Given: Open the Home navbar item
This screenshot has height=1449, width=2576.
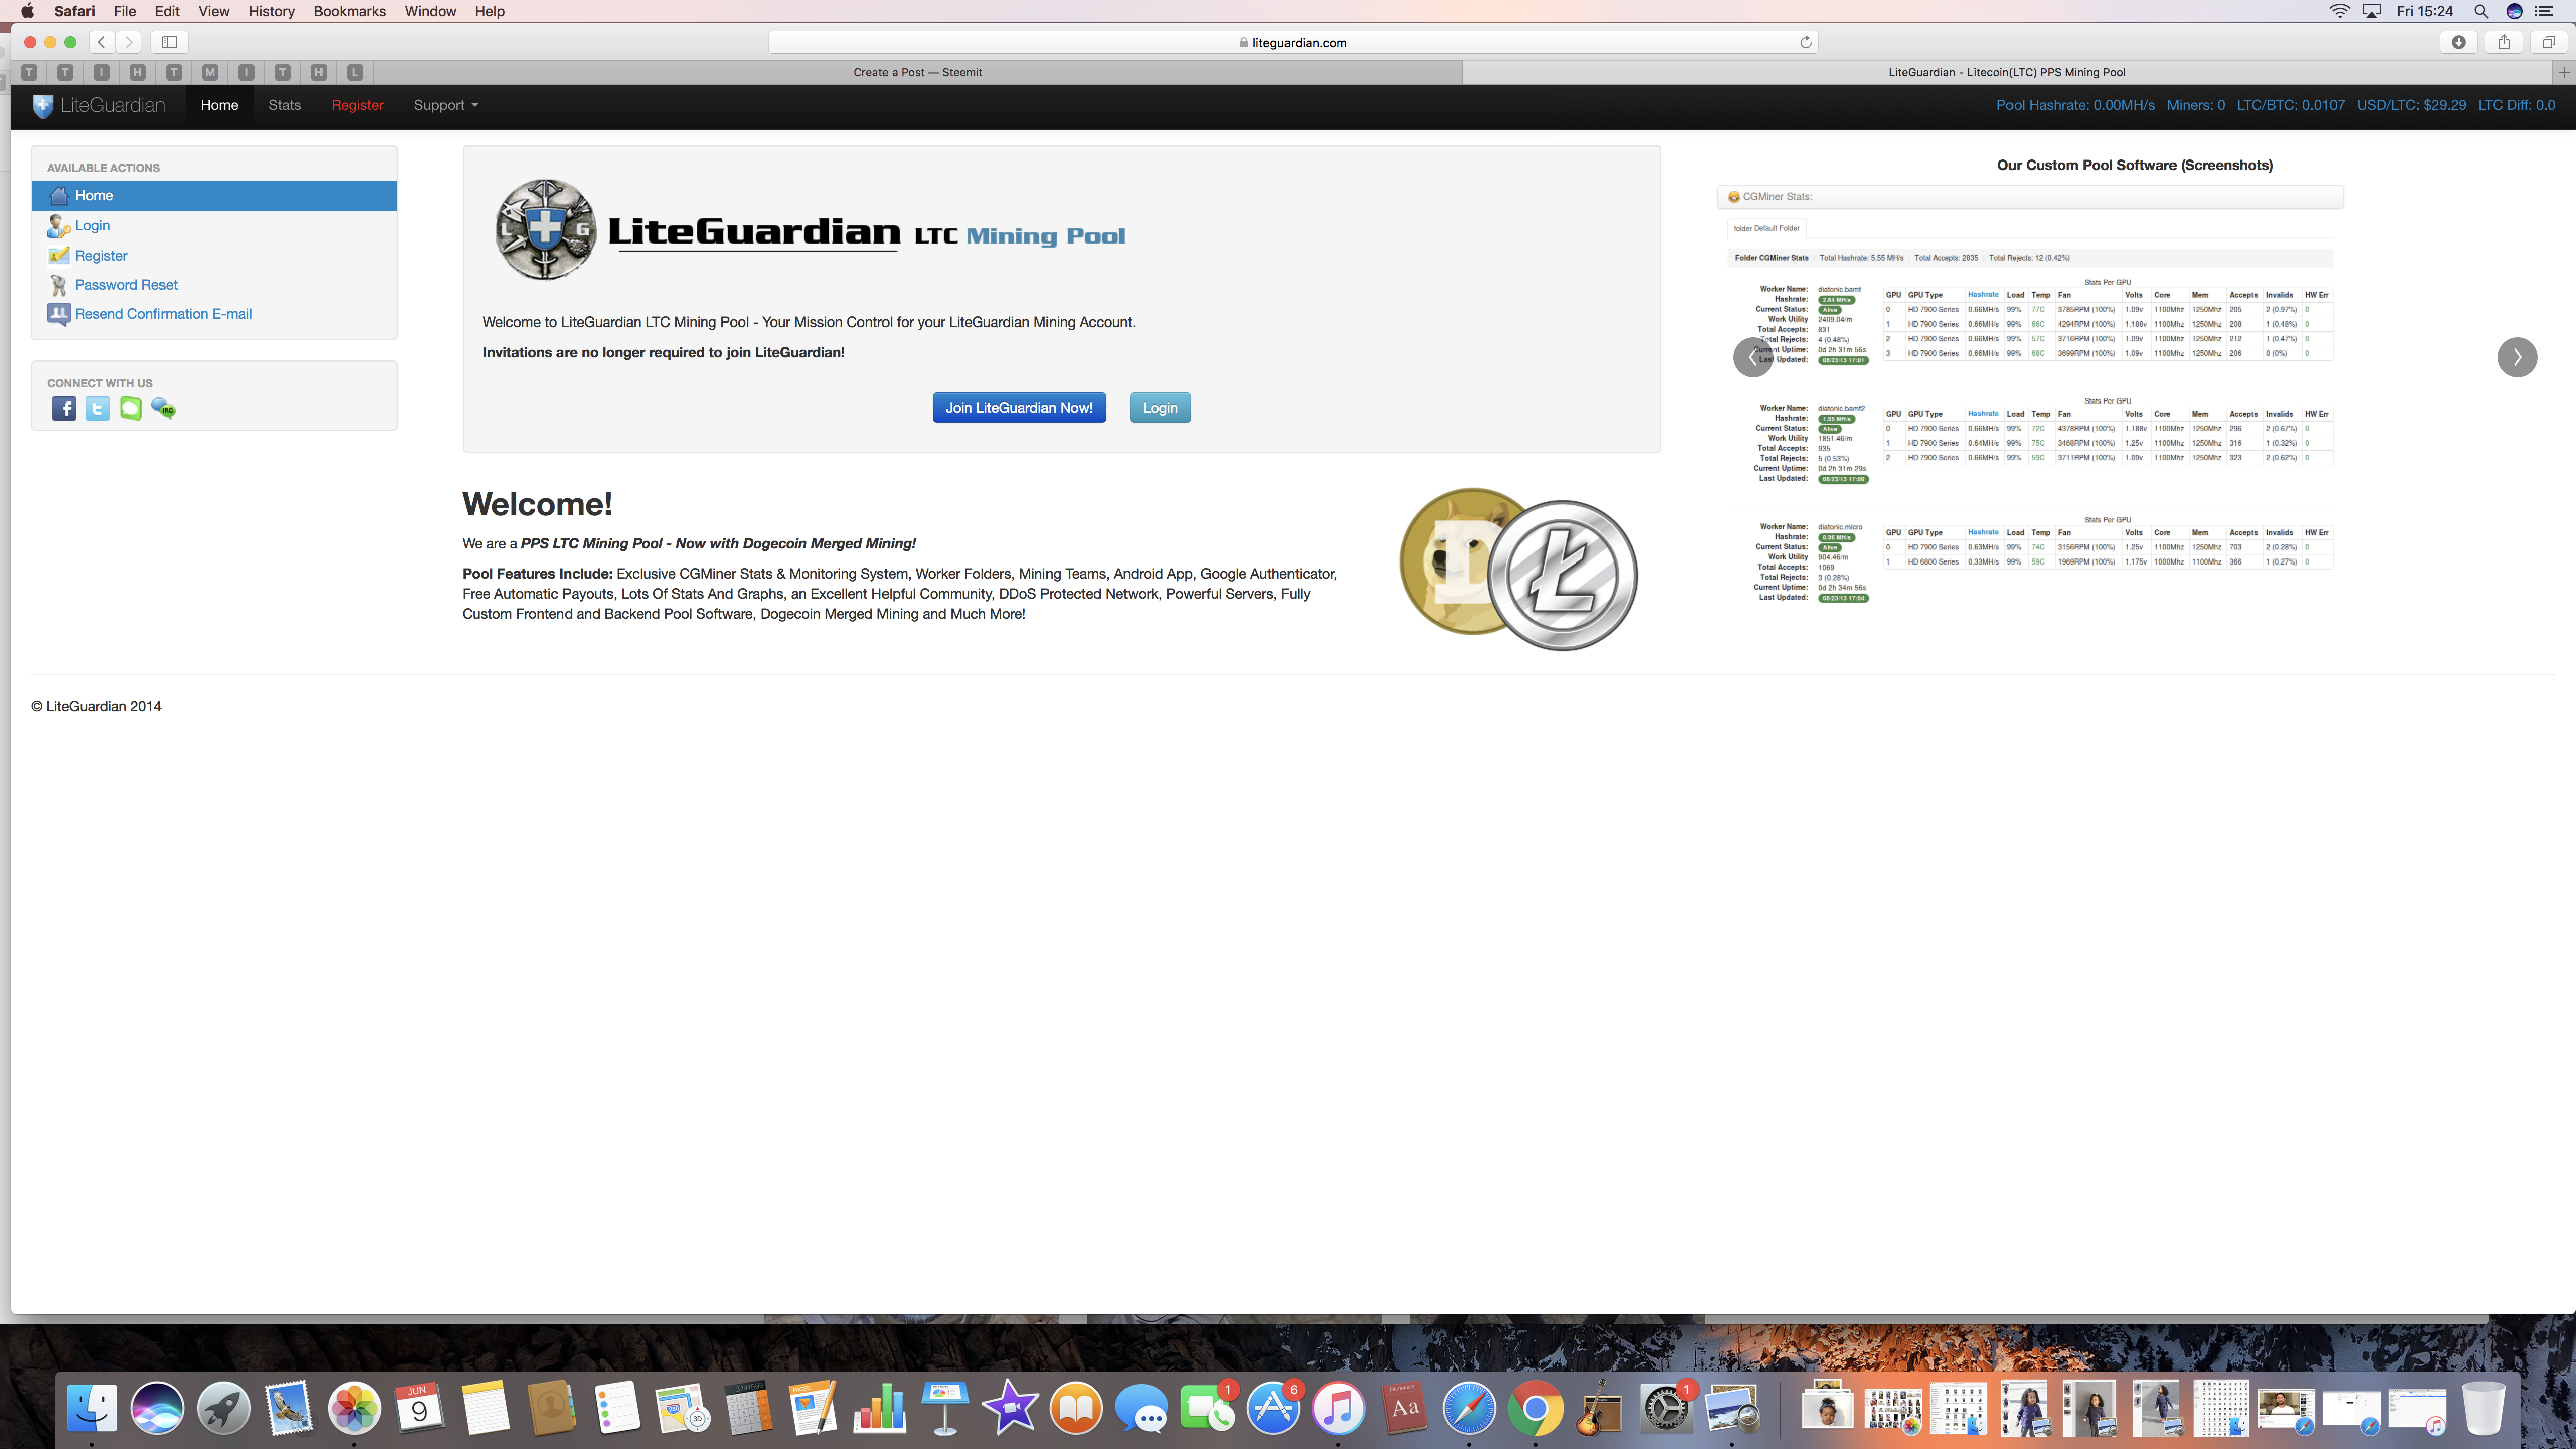Looking at the screenshot, I should click(219, 105).
